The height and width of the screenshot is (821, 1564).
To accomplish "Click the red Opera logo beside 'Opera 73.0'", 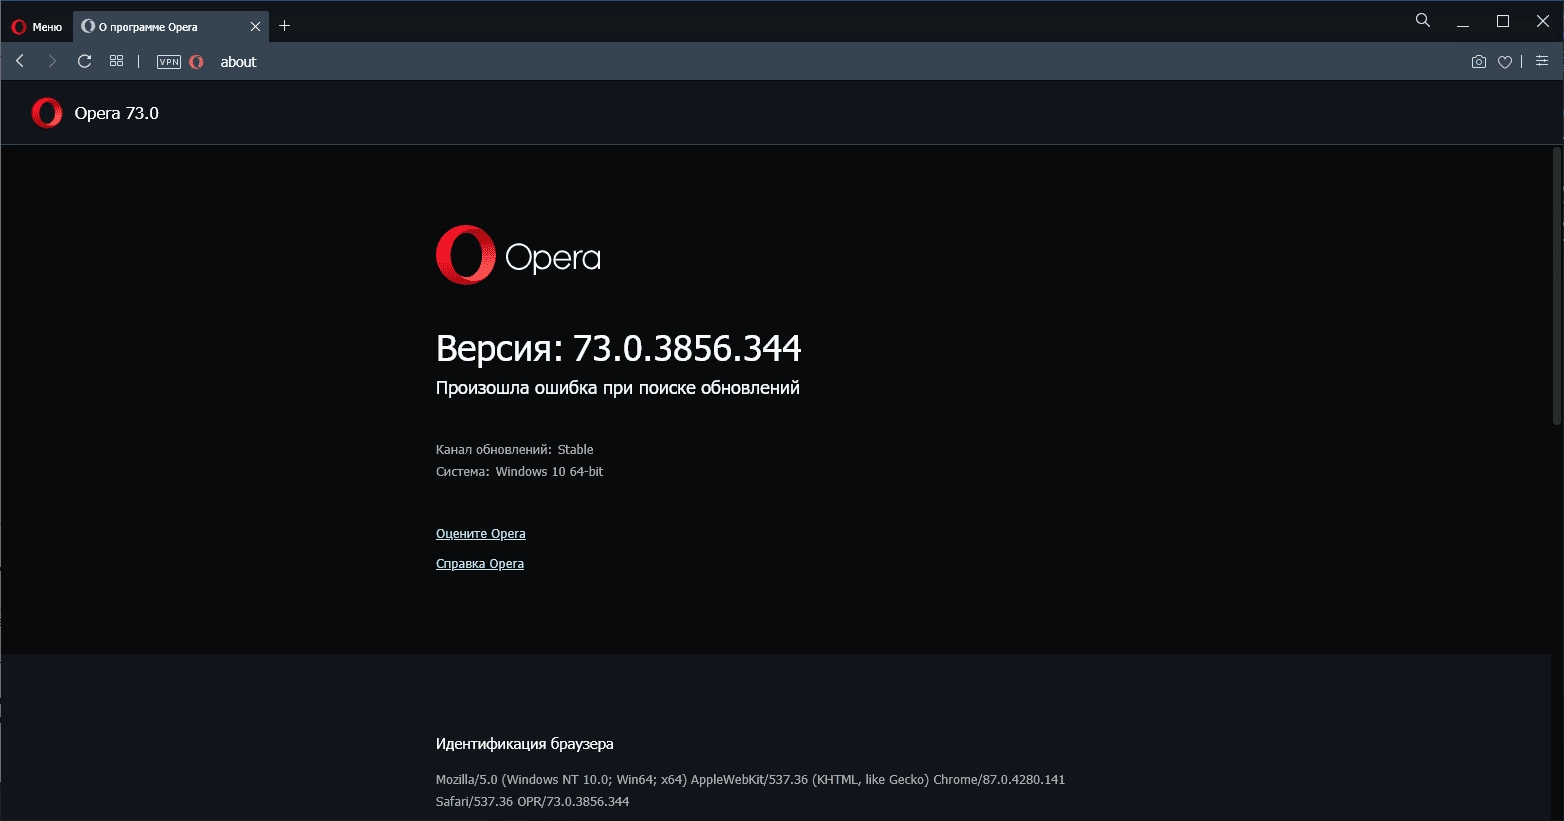I will [47, 113].
